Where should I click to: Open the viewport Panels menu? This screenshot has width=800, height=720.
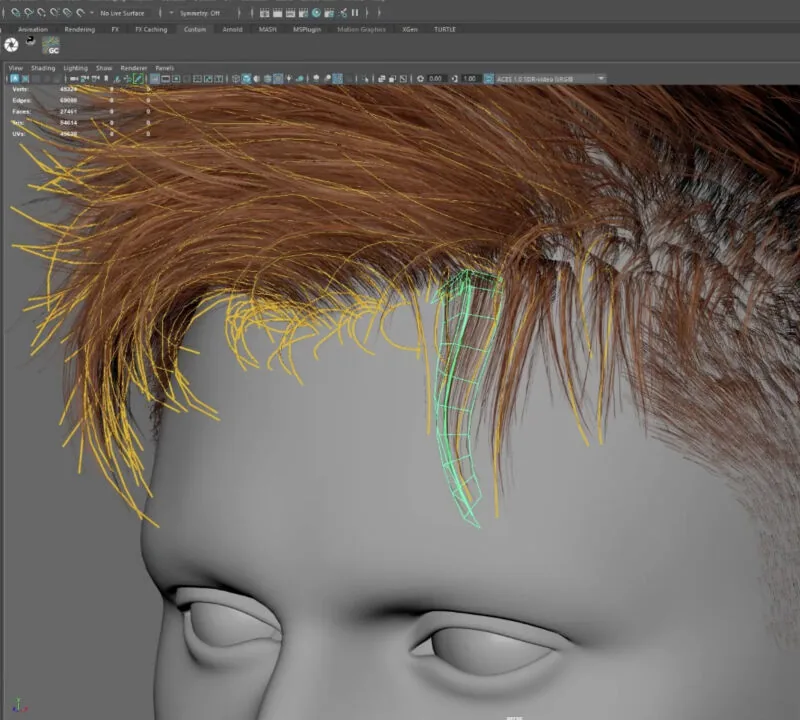[165, 68]
